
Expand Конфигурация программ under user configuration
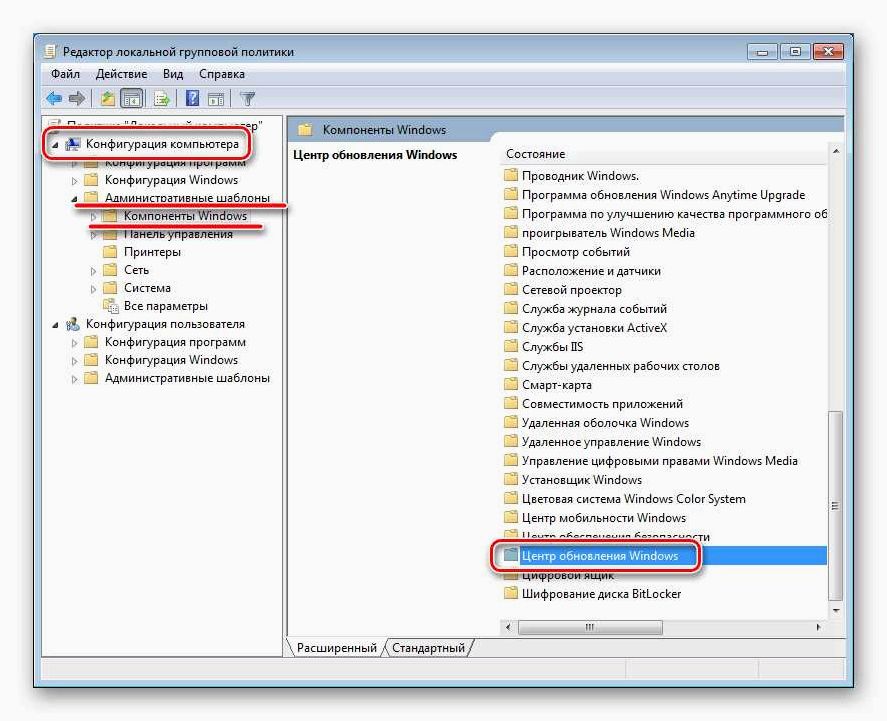[x=74, y=343]
